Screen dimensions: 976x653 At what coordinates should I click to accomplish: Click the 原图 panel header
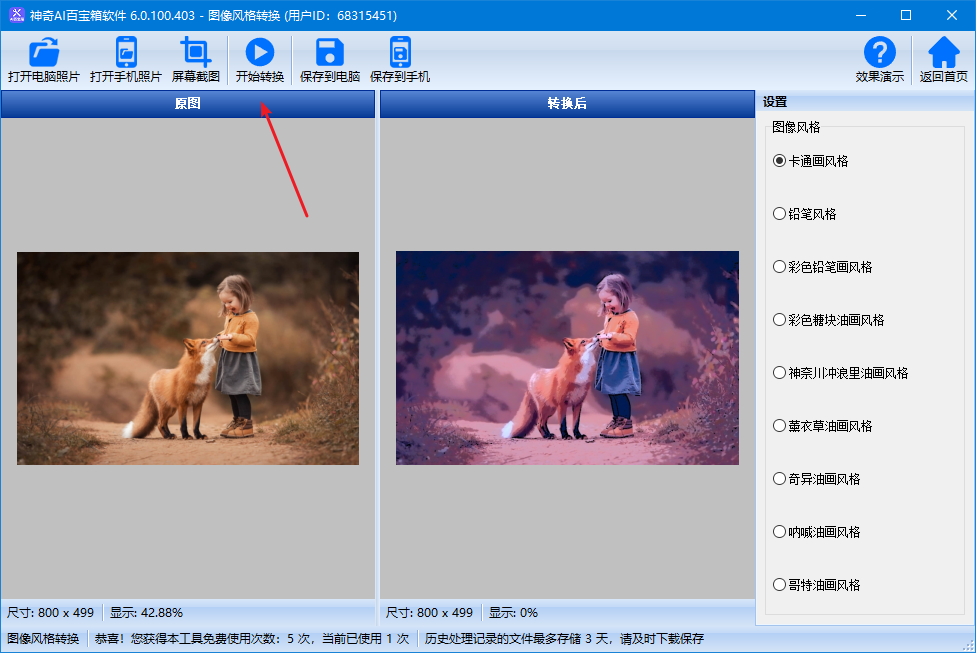188,103
